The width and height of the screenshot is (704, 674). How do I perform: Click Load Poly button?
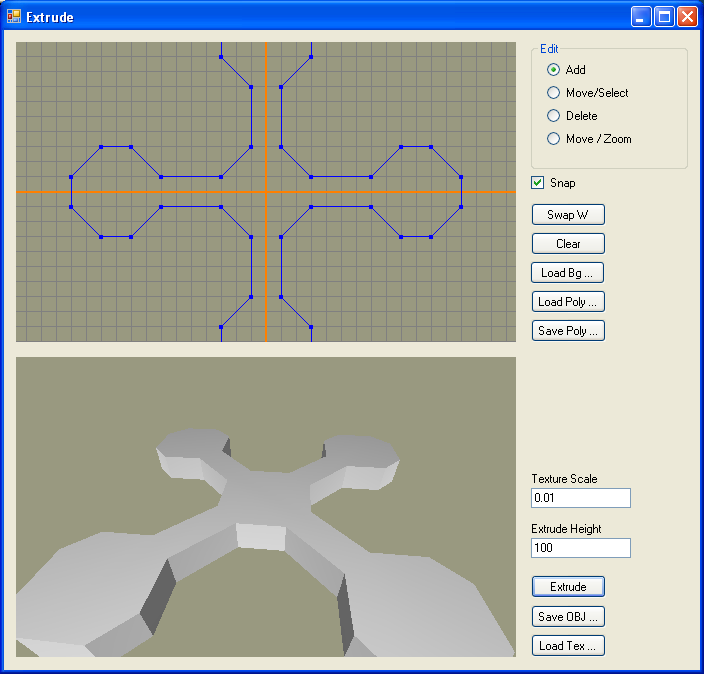(x=568, y=302)
